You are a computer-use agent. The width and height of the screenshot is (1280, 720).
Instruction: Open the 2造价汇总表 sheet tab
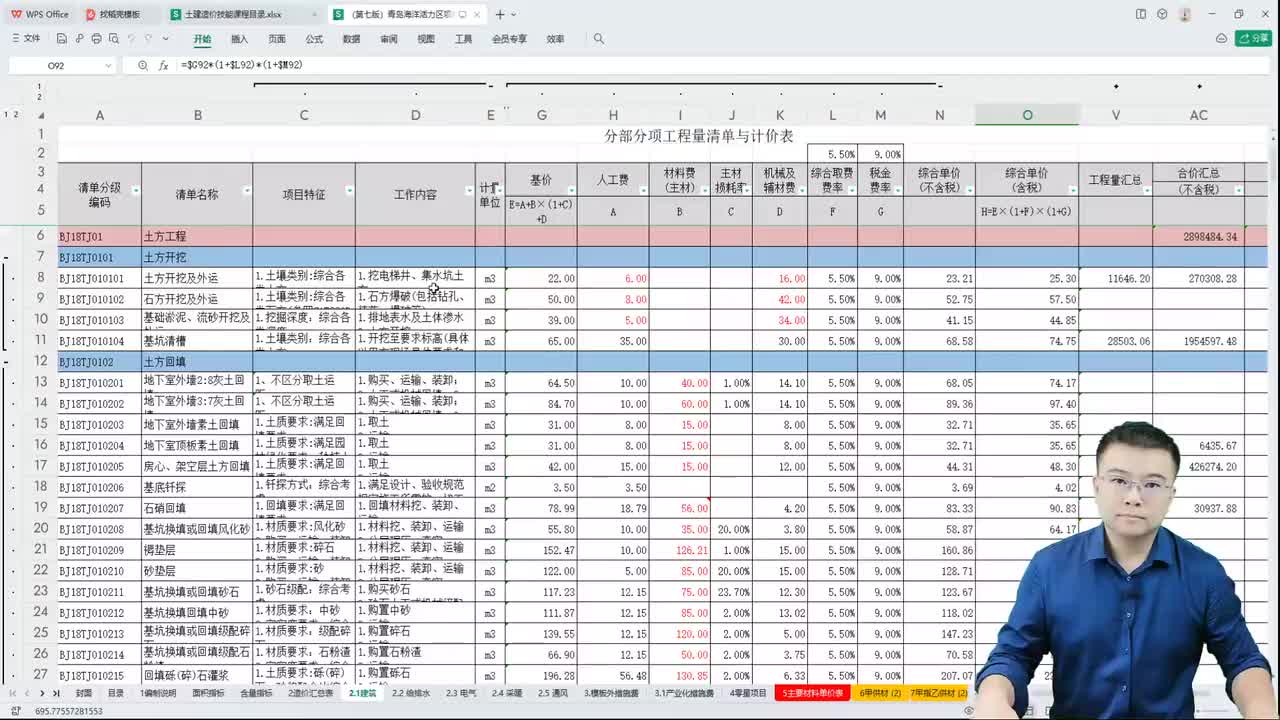tap(311, 693)
